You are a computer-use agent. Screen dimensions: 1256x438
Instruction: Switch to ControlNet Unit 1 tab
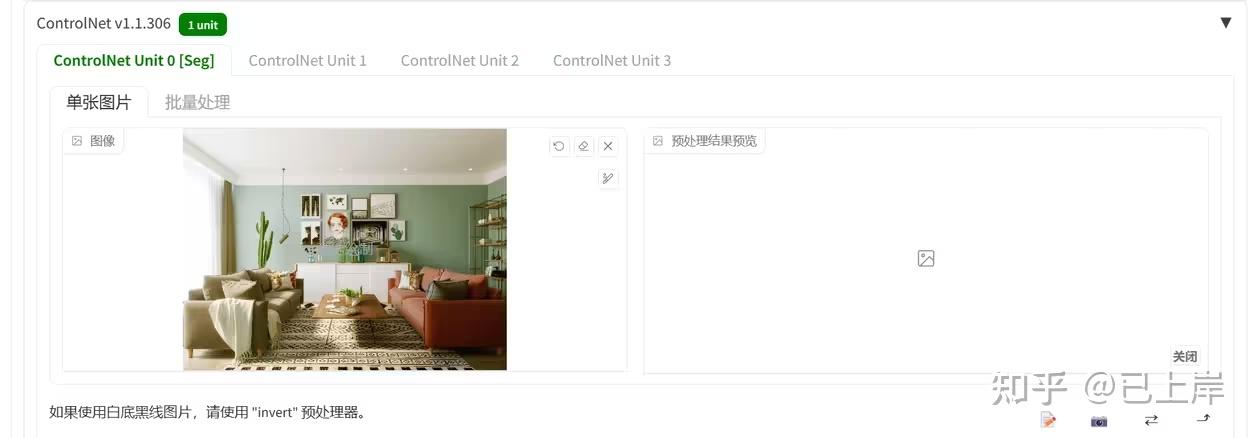(x=308, y=60)
